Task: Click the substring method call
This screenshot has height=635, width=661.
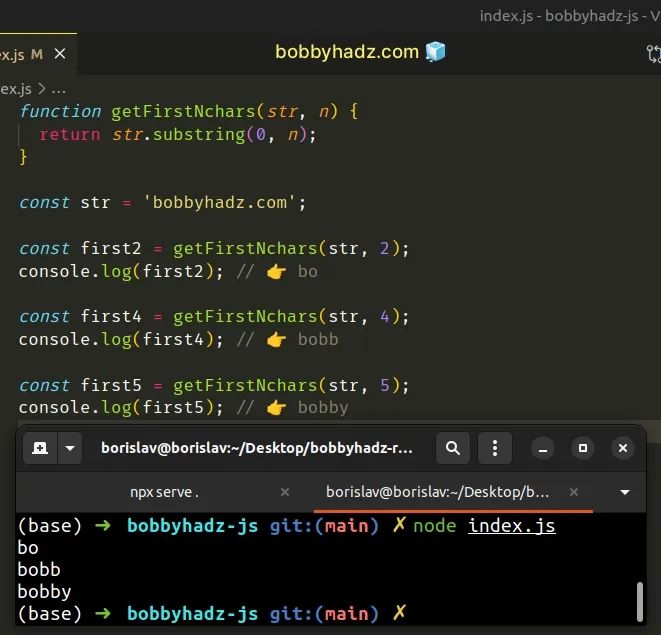Action: pyautogui.click(x=199, y=135)
